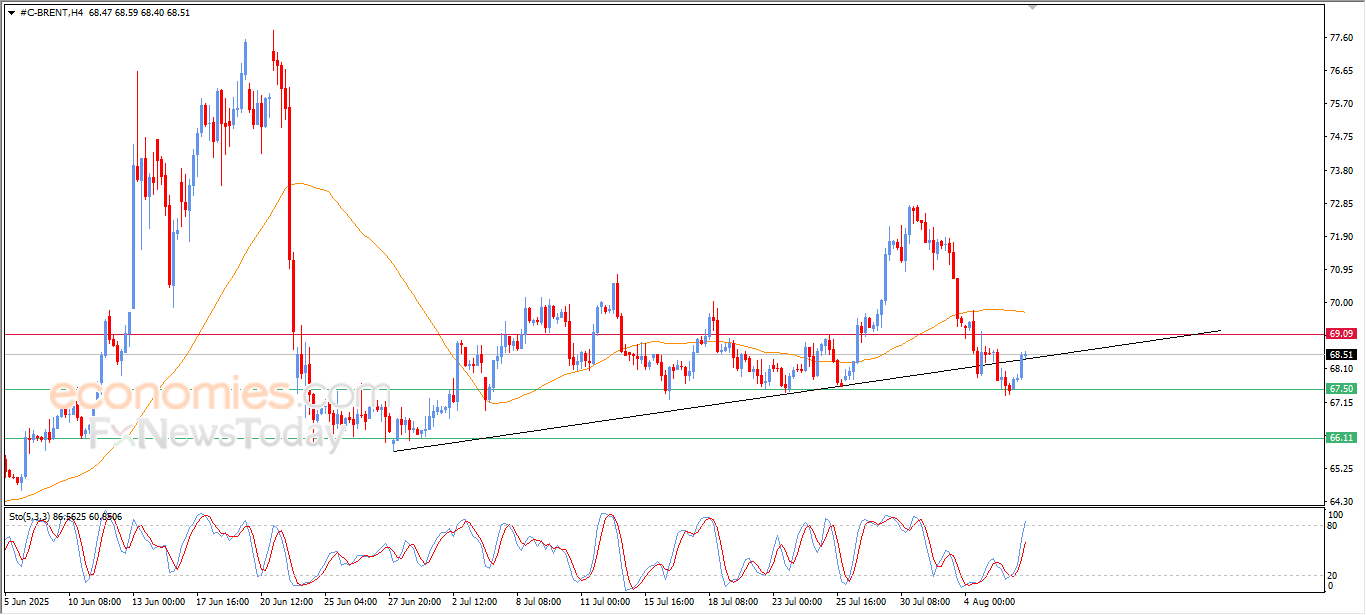Click the 18 Jul 08:00 time label
This screenshot has width=1366, height=615.
(732, 602)
